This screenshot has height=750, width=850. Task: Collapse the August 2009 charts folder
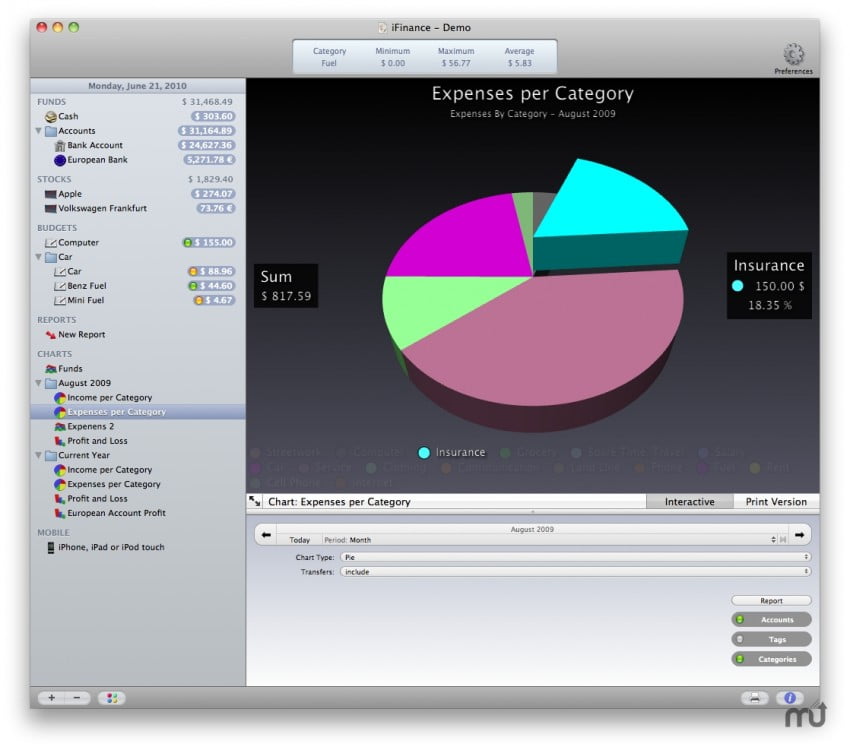point(39,383)
